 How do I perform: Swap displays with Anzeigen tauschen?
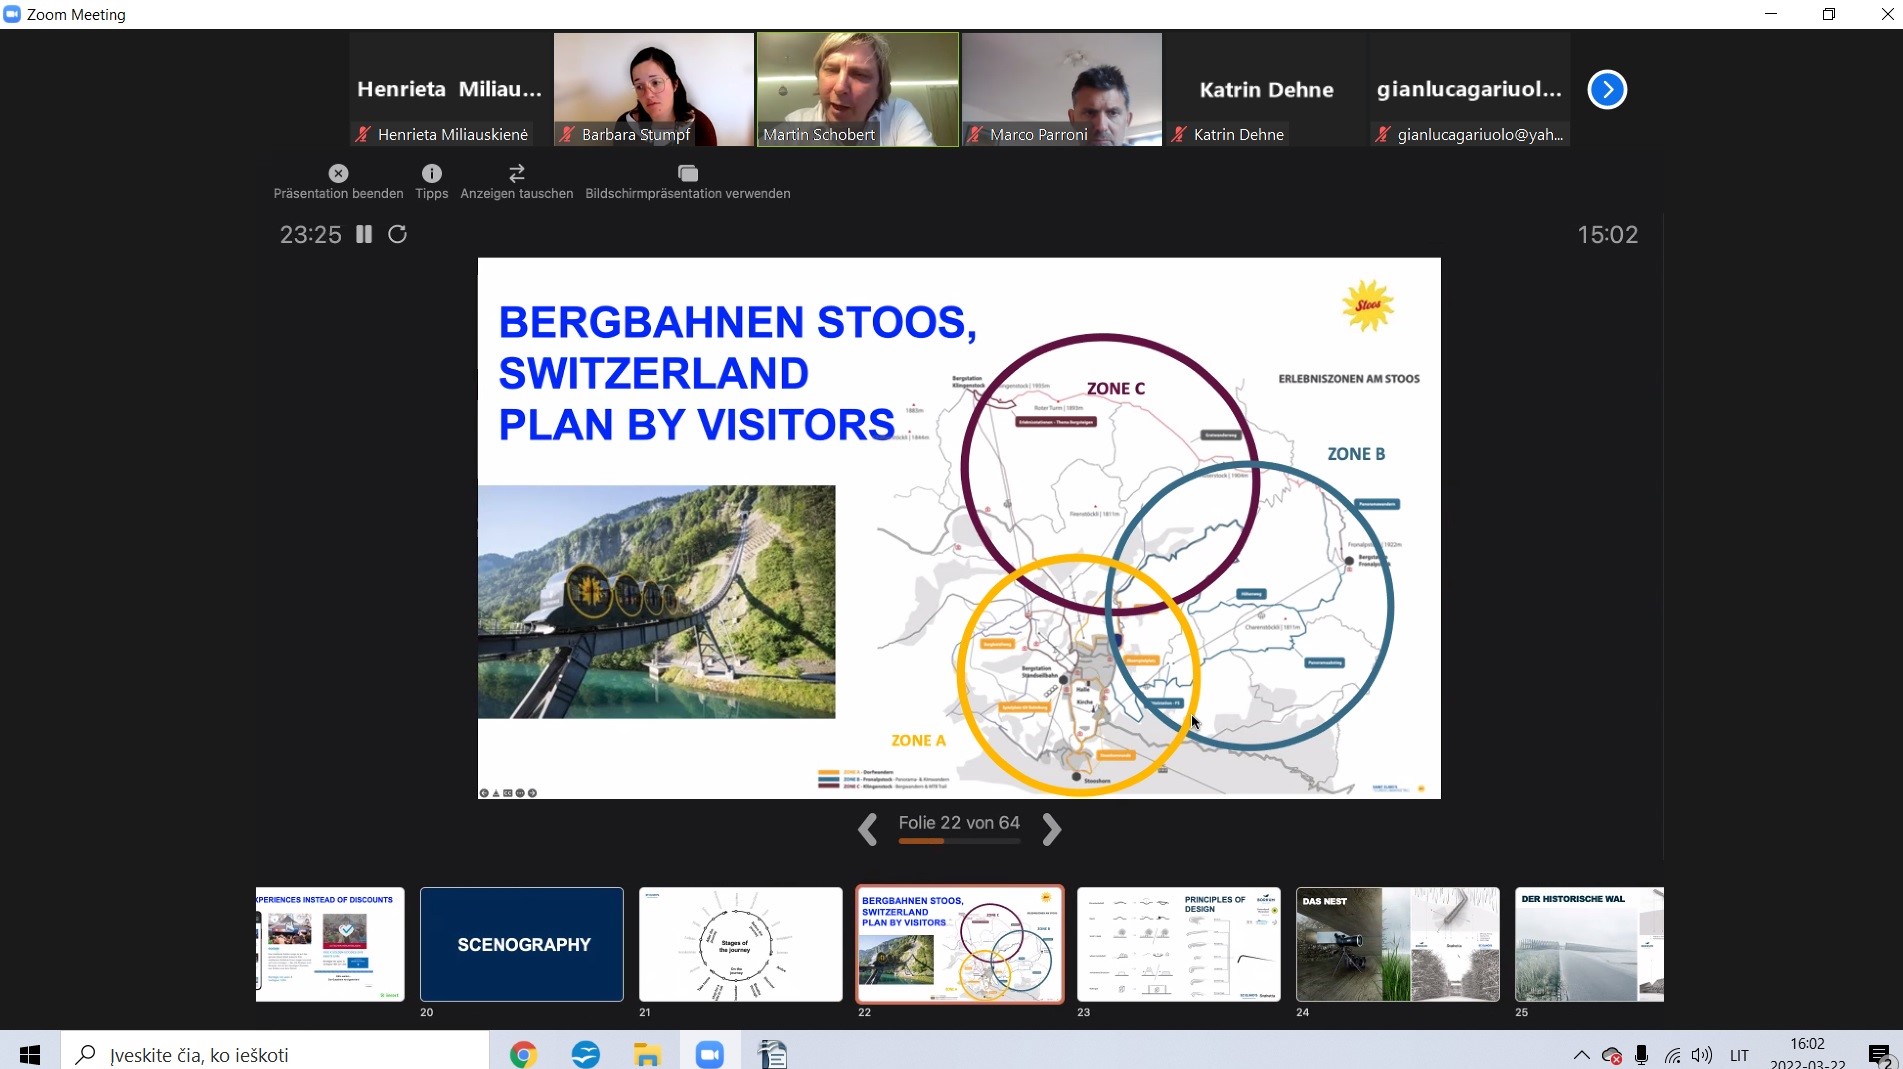(x=516, y=182)
